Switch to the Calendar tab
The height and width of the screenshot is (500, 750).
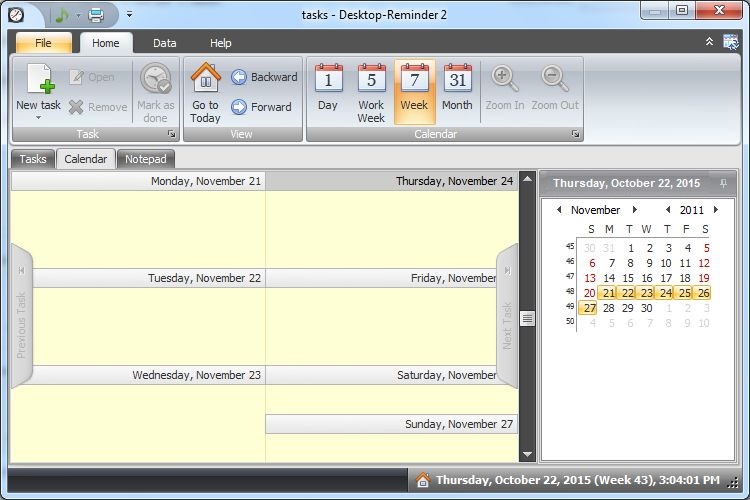pyautogui.click(x=86, y=159)
